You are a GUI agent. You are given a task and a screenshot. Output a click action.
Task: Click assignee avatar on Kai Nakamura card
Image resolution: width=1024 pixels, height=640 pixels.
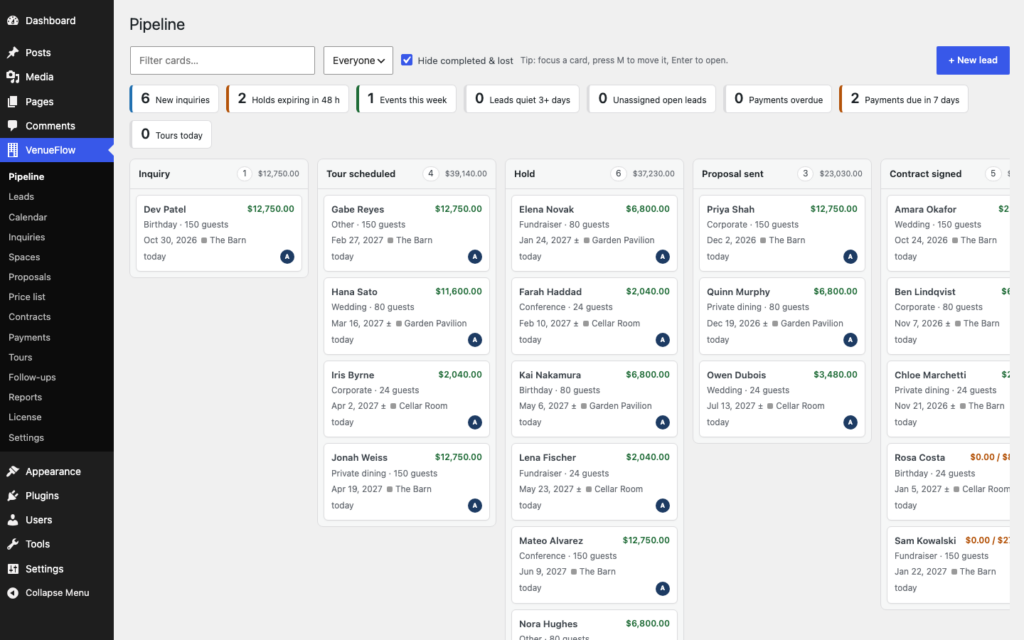663,423
